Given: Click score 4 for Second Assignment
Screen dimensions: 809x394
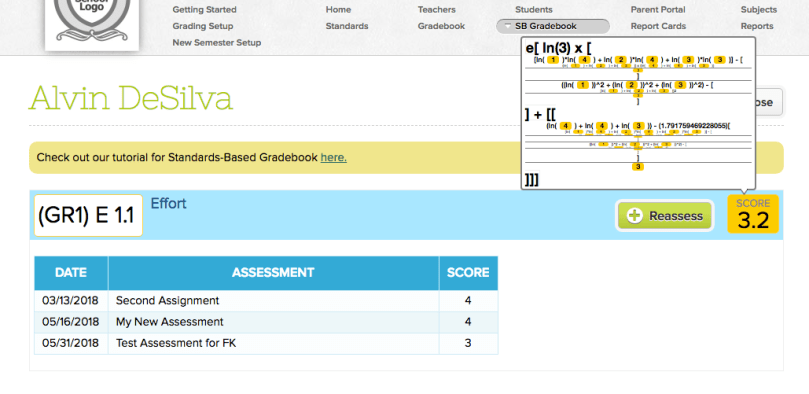Looking at the screenshot, I should pos(468,301).
